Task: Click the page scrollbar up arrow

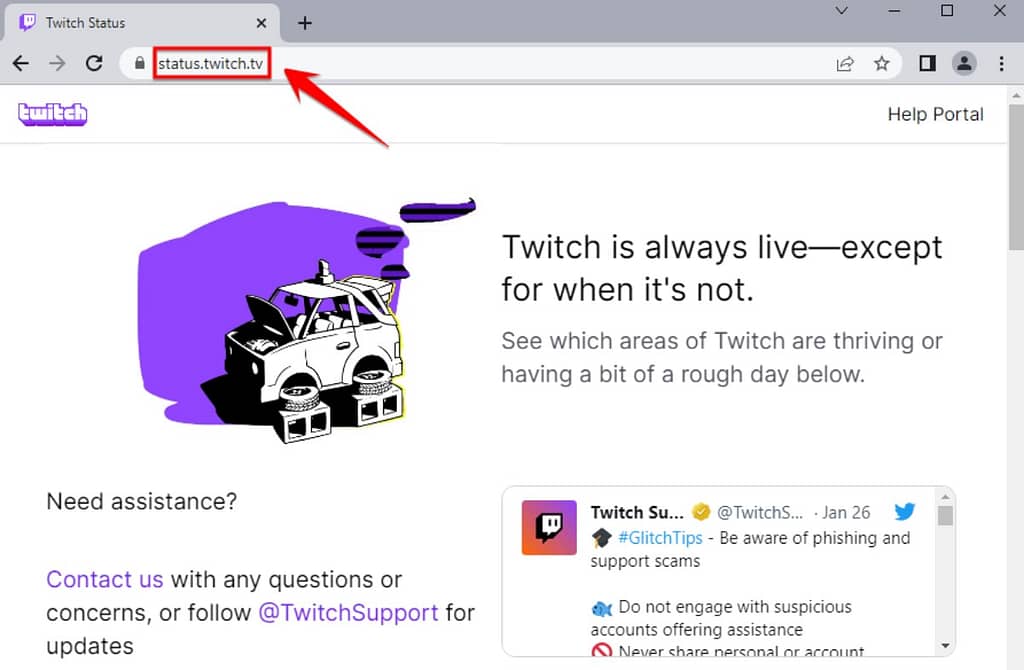Action: click(x=1016, y=95)
